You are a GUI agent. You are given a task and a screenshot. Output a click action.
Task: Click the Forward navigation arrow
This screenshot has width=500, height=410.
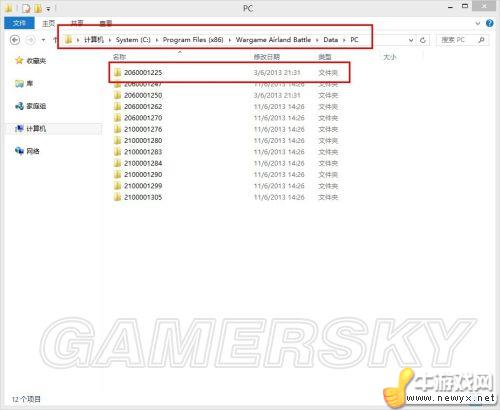click(31, 40)
